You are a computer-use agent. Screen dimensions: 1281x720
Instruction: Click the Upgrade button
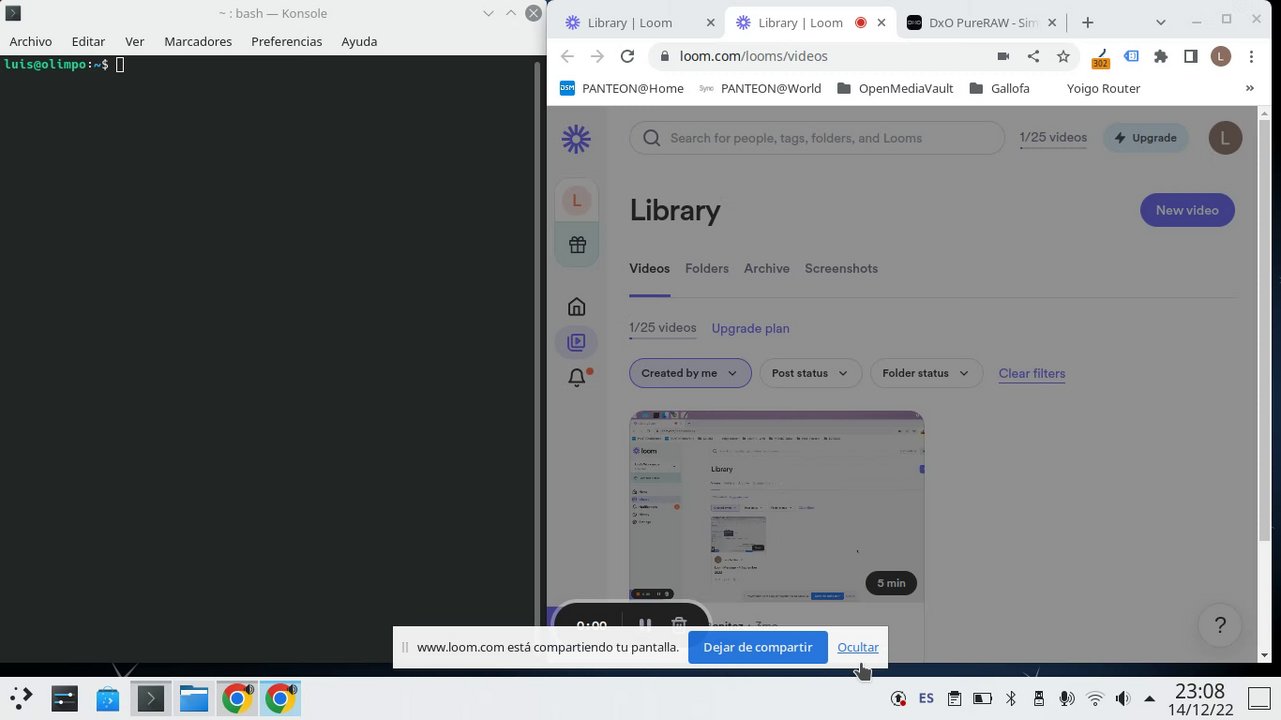tap(1146, 138)
